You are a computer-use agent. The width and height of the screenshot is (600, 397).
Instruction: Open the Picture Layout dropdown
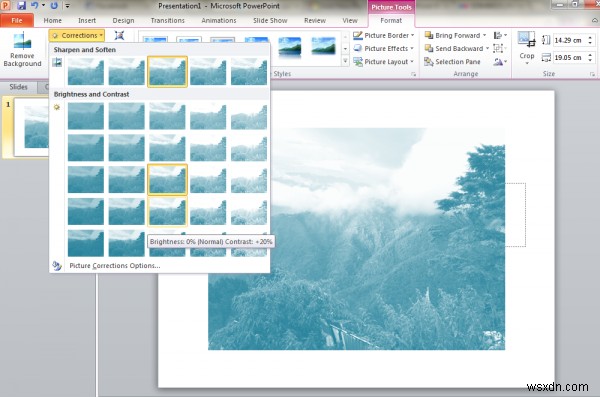(x=384, y=62)
